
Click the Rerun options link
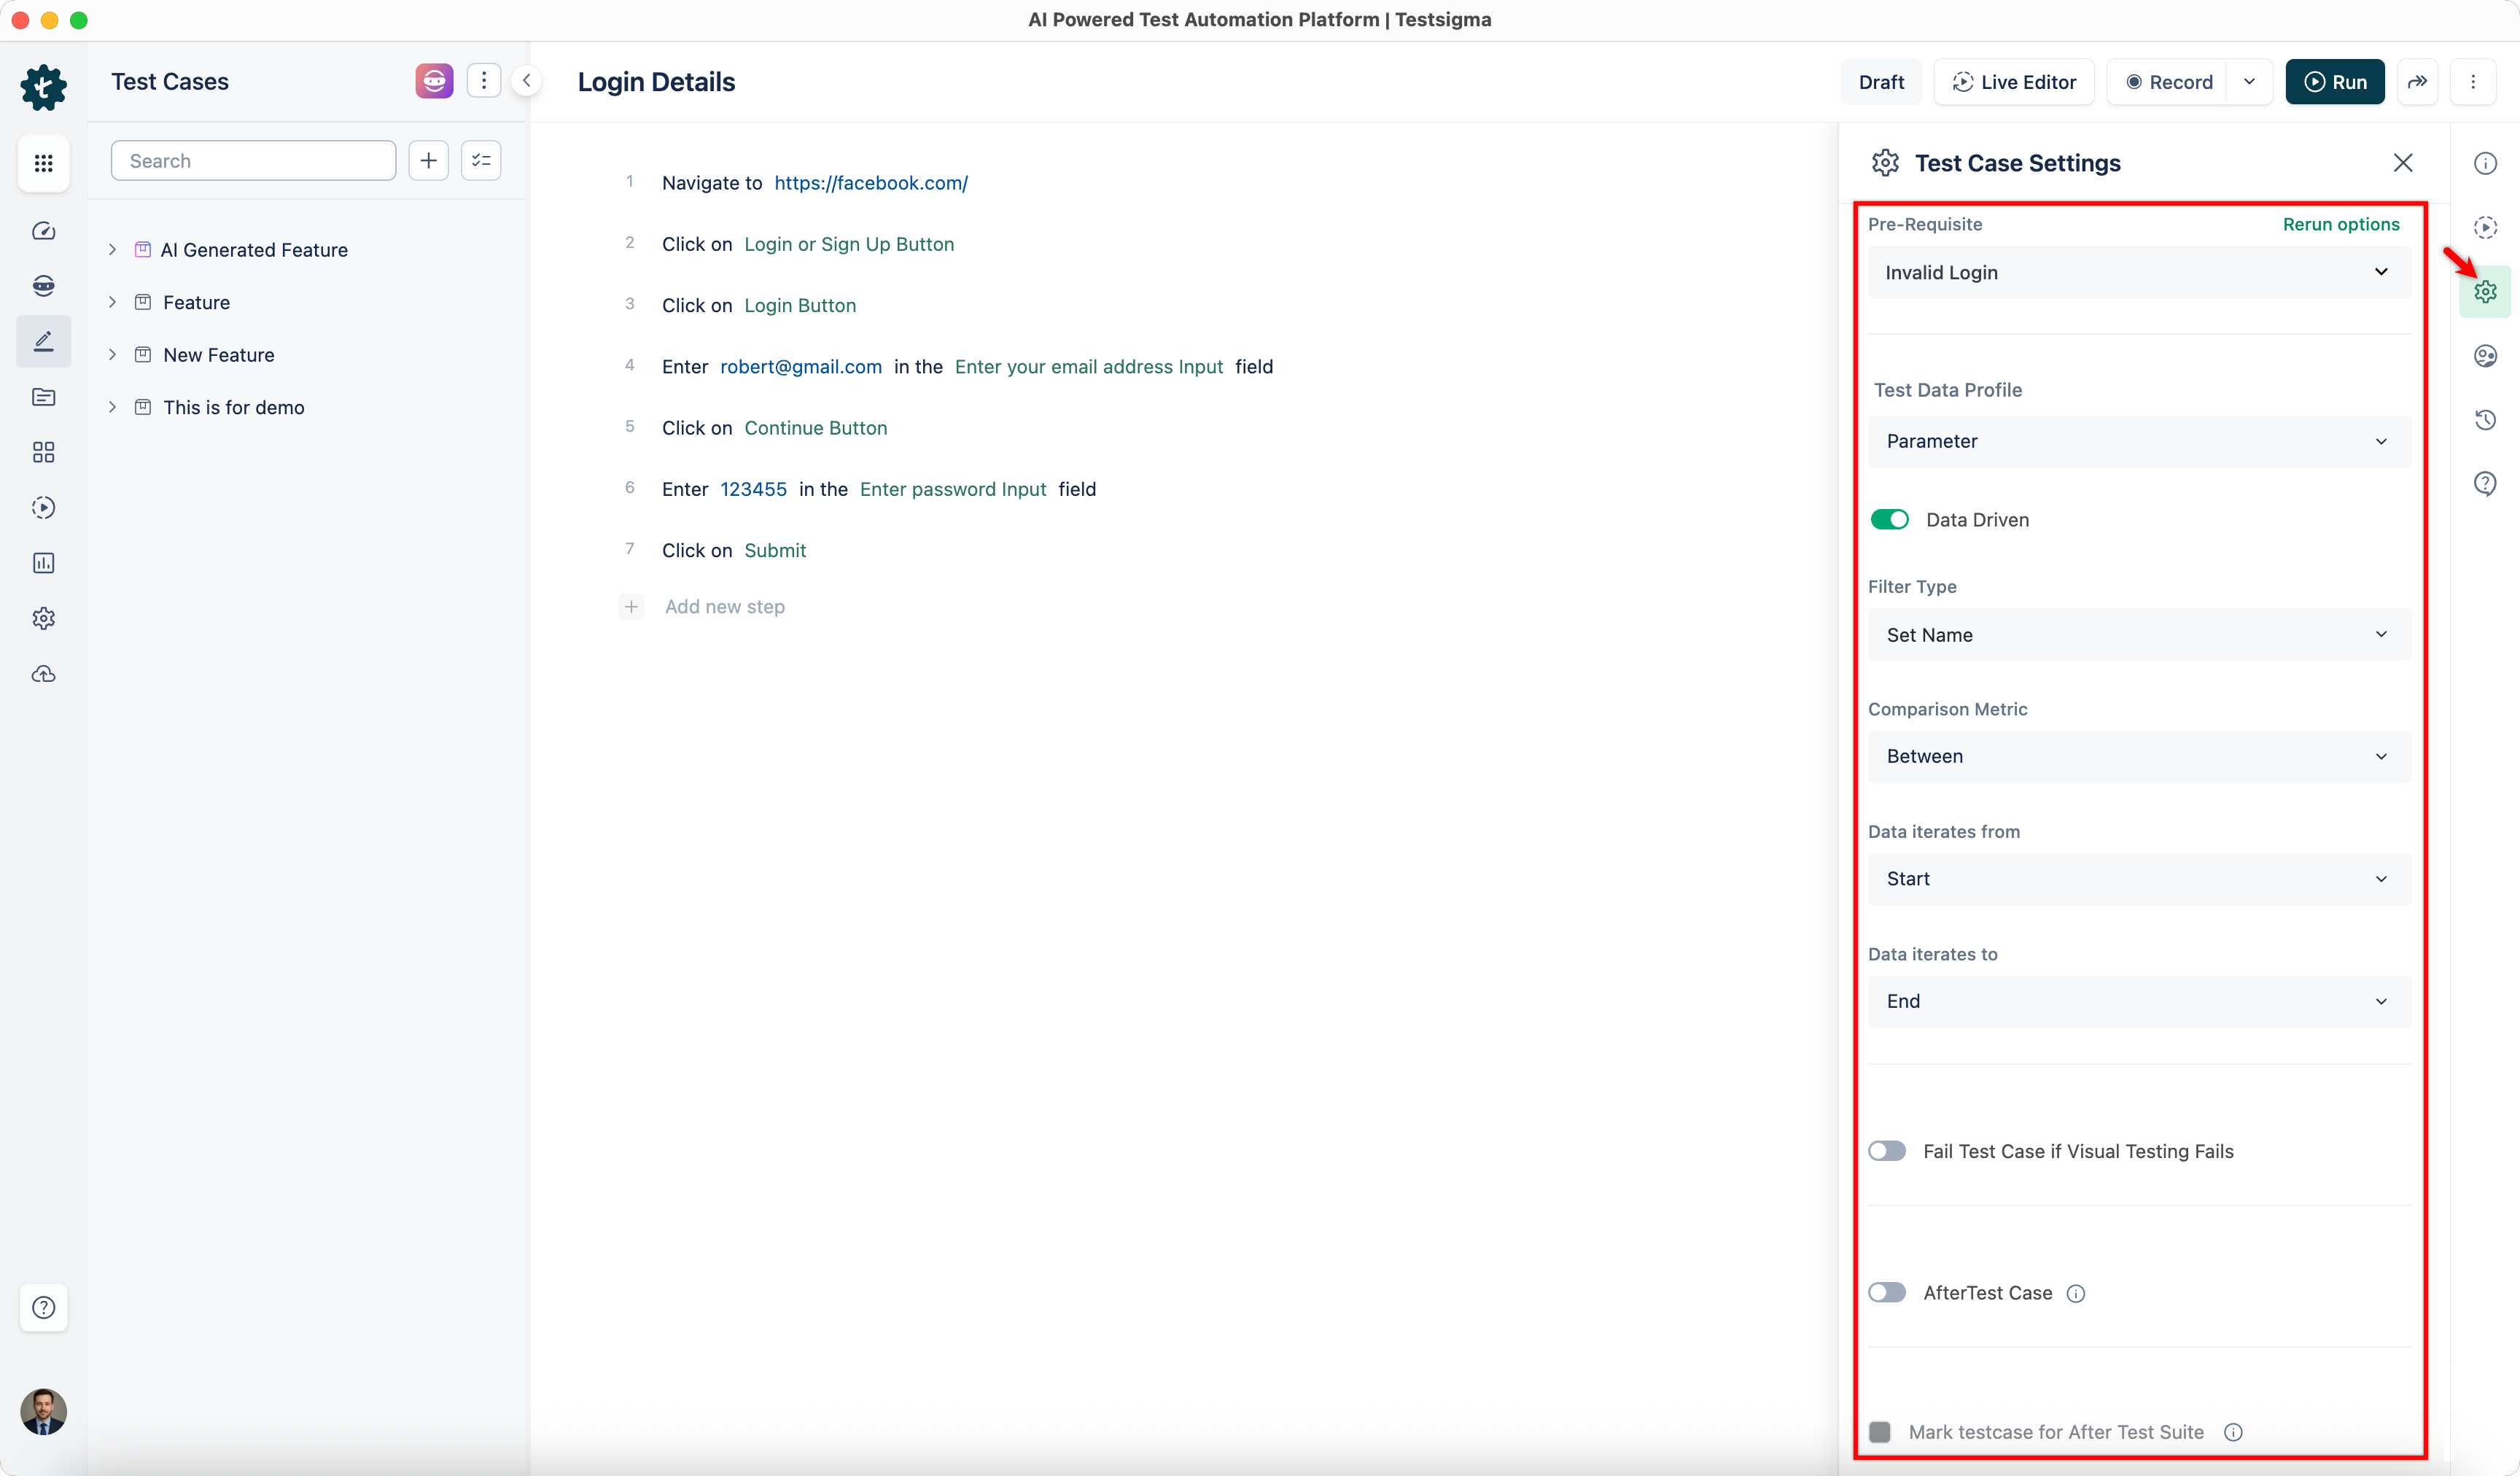click(x=2340, y=224)
